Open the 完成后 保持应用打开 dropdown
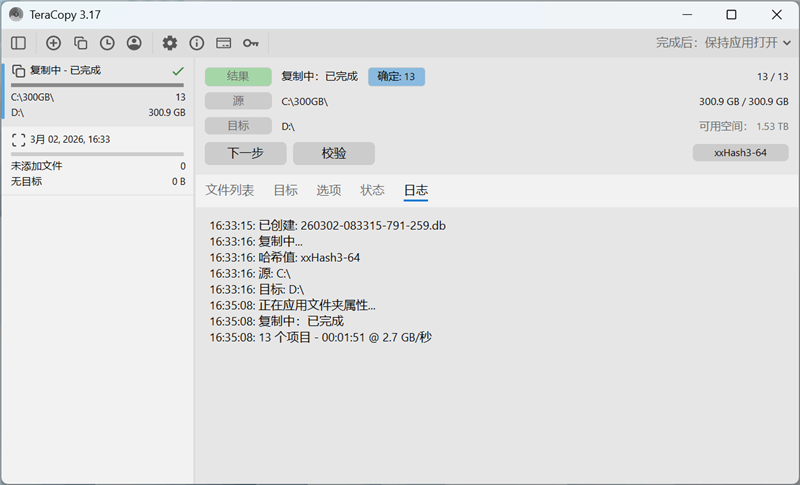This screenshot has height=485, width=800. coord(723,43)
